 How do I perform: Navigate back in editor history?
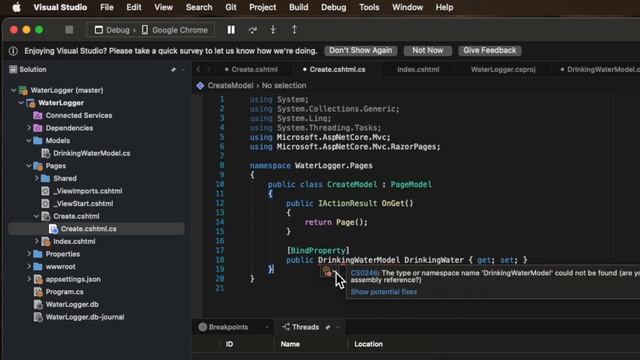[198, 69]
